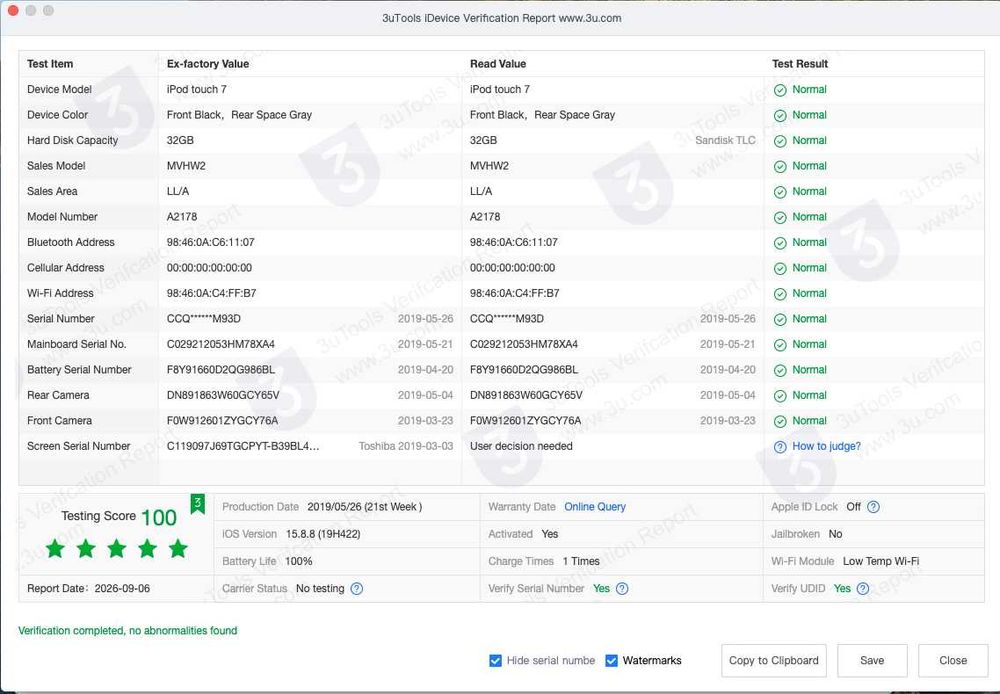This screenshot has height=694, width=1000.
Task: Click Ex-factory mainboard serial C029212053HM78XA4
Action: [221, 344]
